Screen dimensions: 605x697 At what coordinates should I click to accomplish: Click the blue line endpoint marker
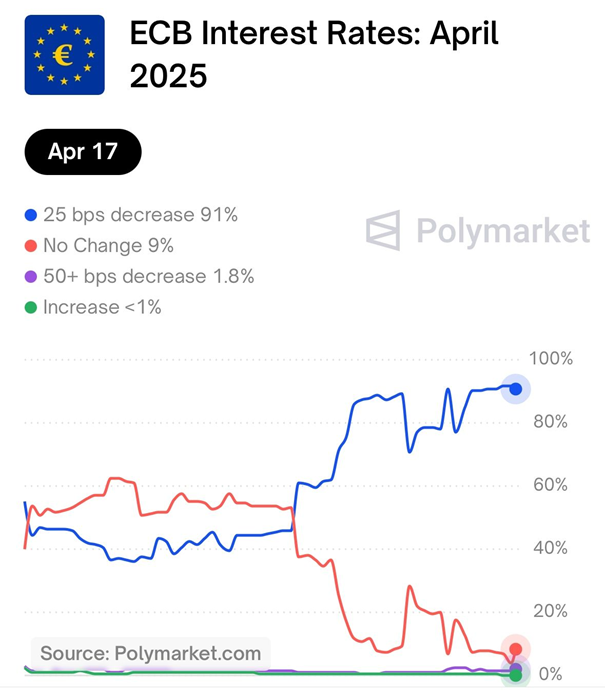516,389
